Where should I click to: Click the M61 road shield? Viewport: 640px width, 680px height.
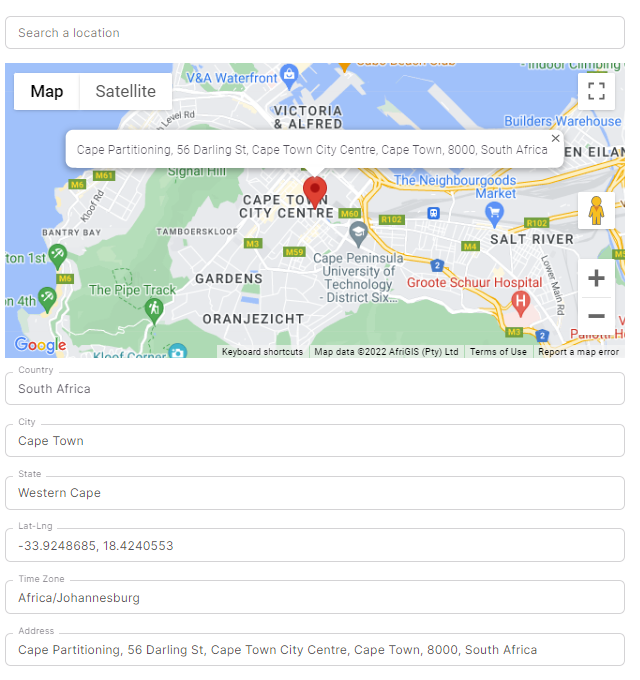click(104, 175)
